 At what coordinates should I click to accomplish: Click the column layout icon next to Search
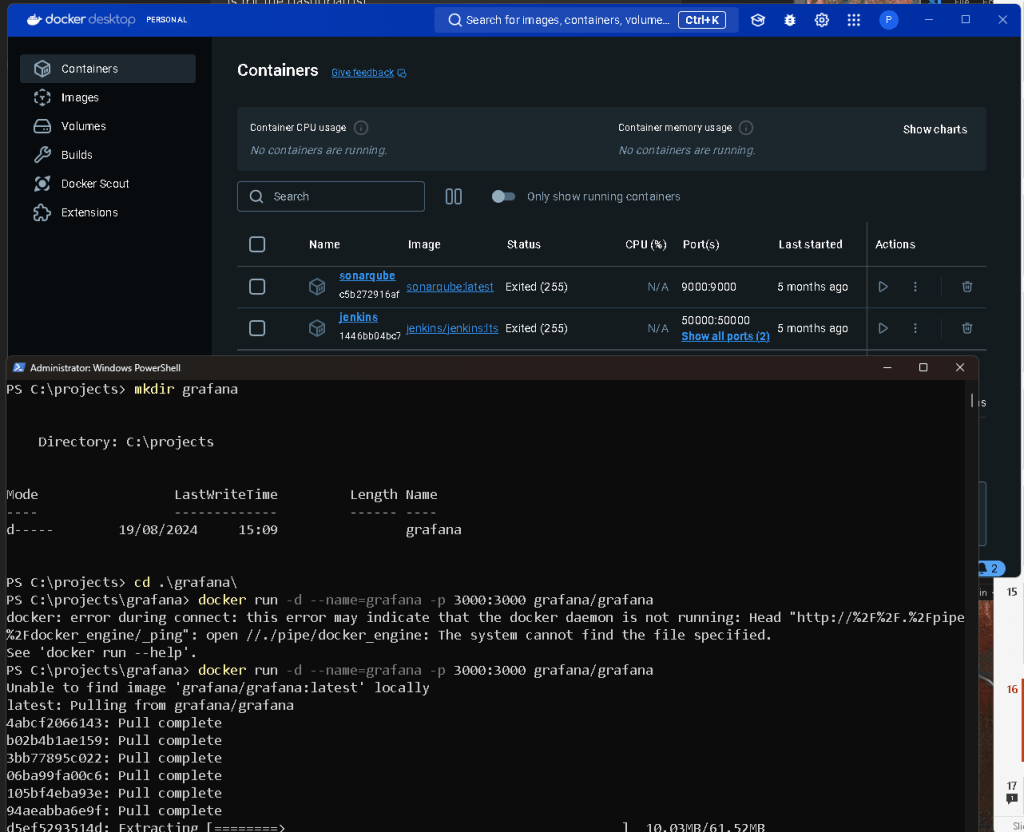click(453, 197)
